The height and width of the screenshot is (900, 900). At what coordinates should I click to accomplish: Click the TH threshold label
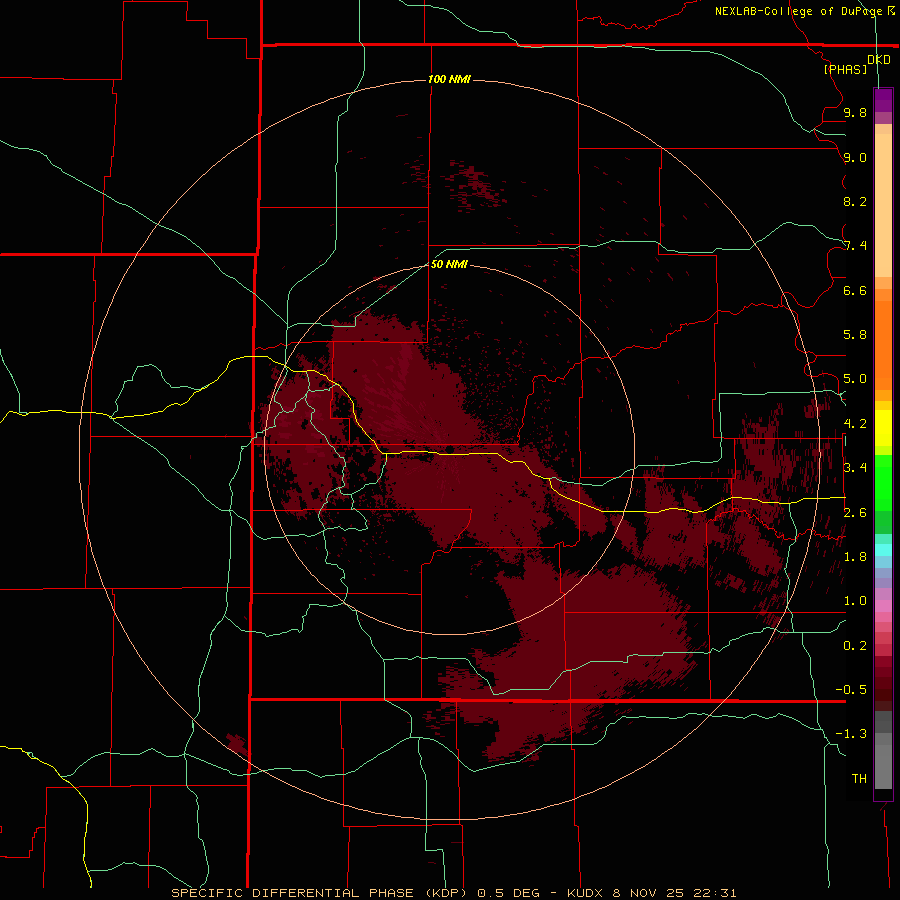[x=859, y=779]
